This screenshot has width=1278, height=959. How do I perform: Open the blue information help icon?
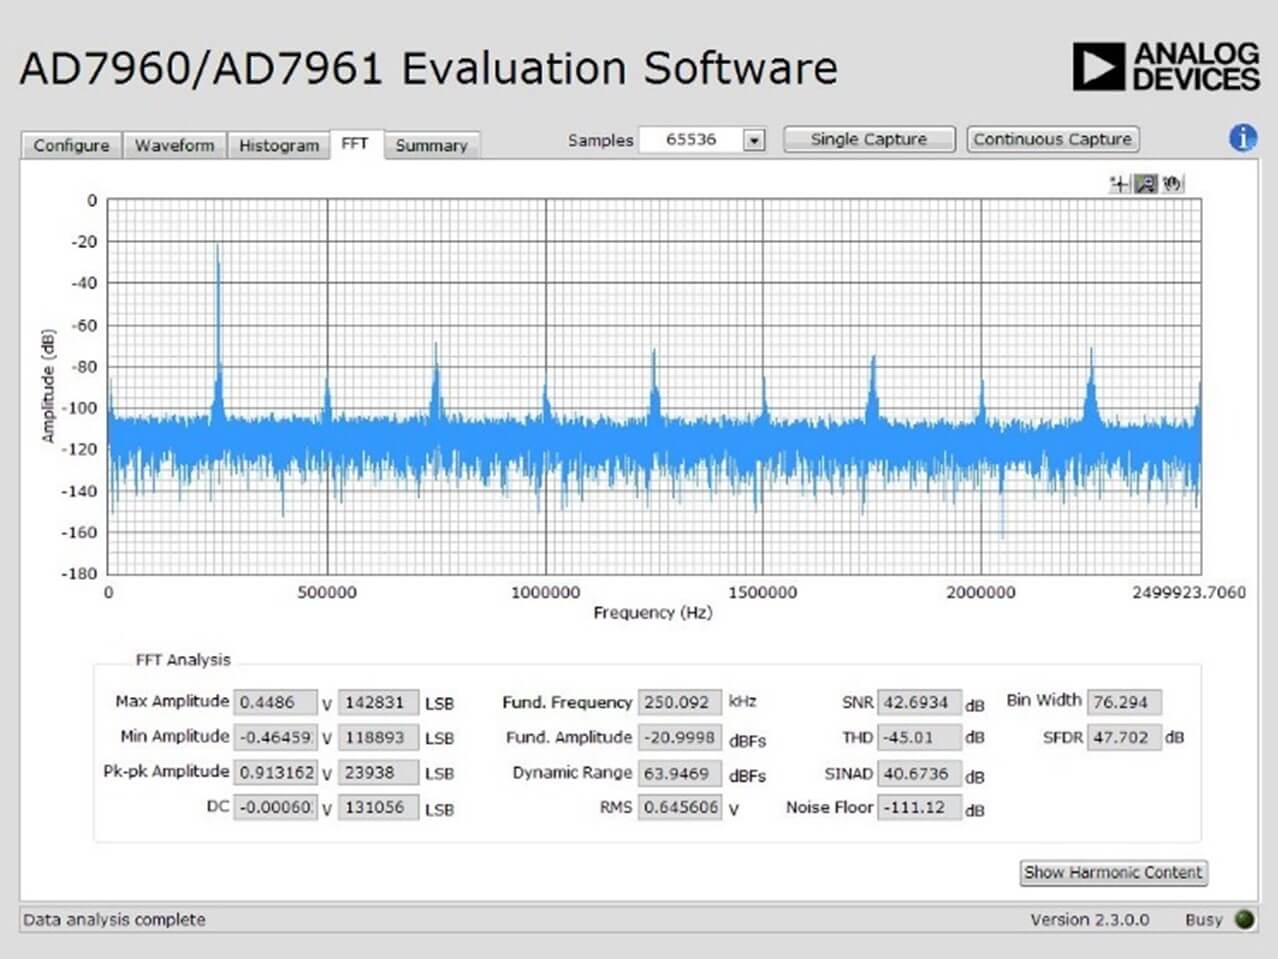coord(1242,138)
